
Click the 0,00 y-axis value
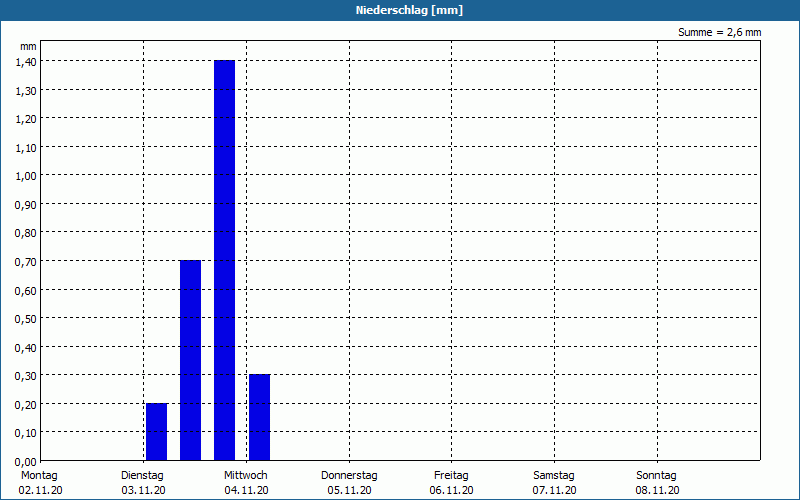click(26, 461)
